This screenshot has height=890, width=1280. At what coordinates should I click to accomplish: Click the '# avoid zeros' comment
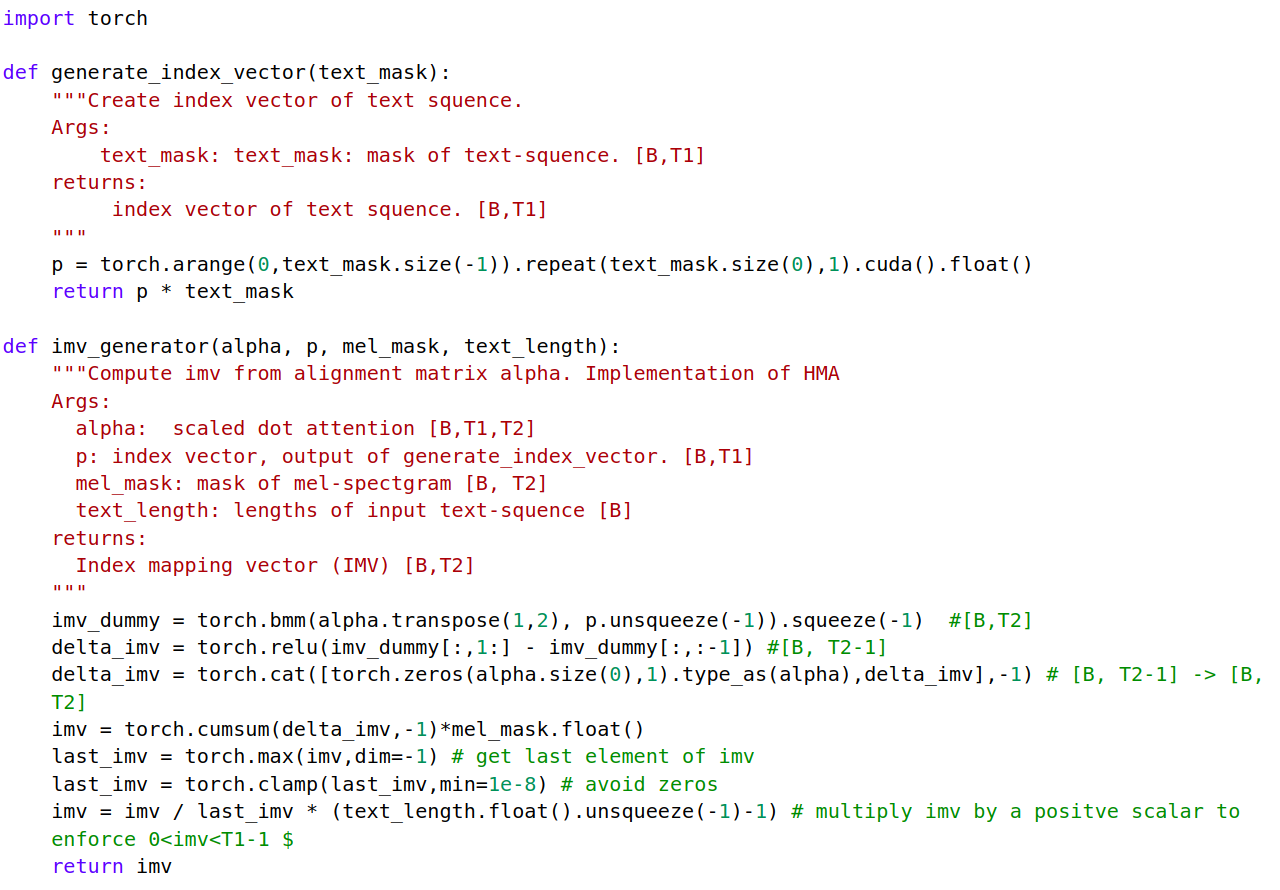coord(651,784)
